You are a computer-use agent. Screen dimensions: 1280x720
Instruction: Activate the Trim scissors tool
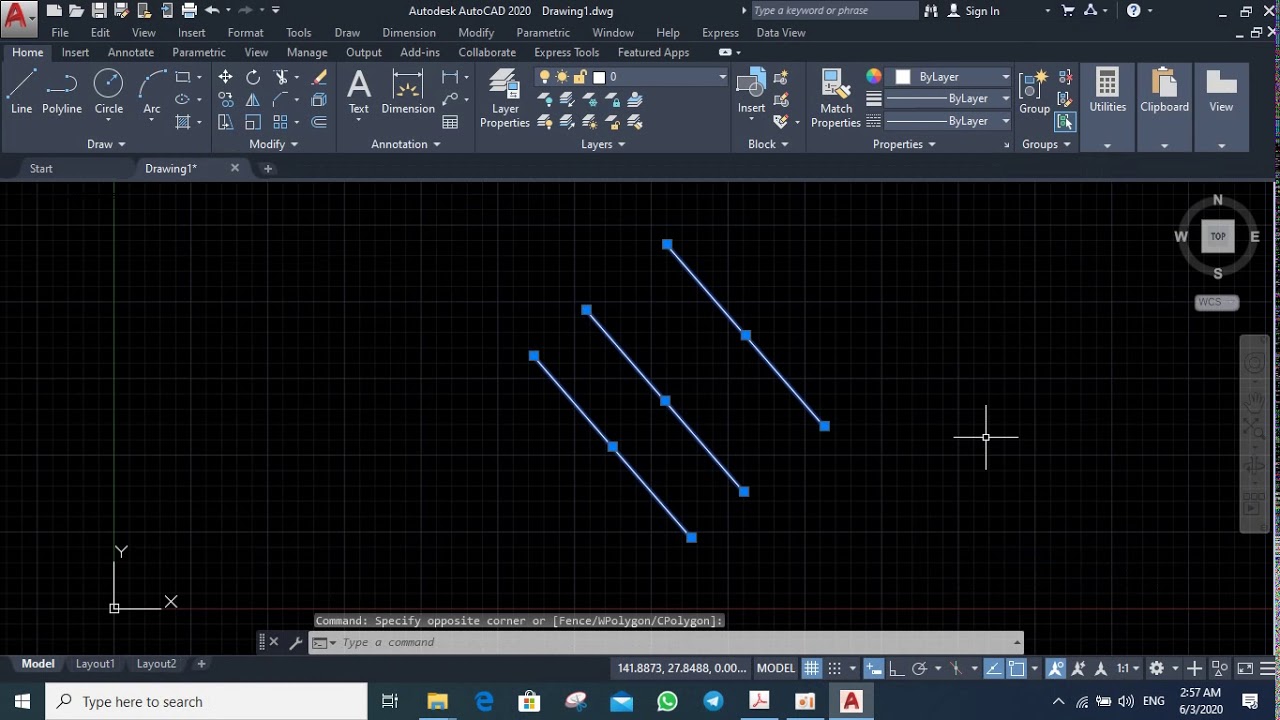pyautogui.click(x=281, y=77)
